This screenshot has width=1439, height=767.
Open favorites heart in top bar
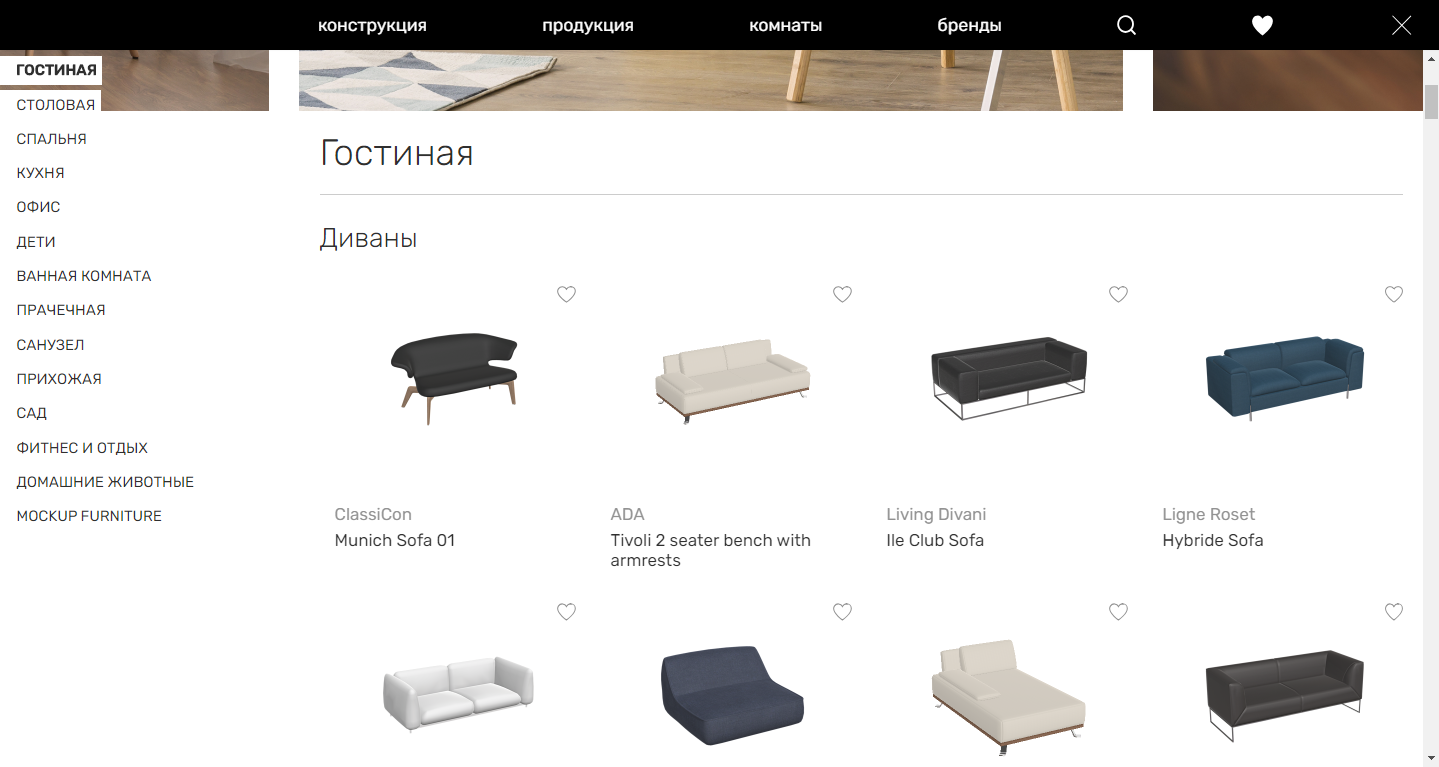1262,26
